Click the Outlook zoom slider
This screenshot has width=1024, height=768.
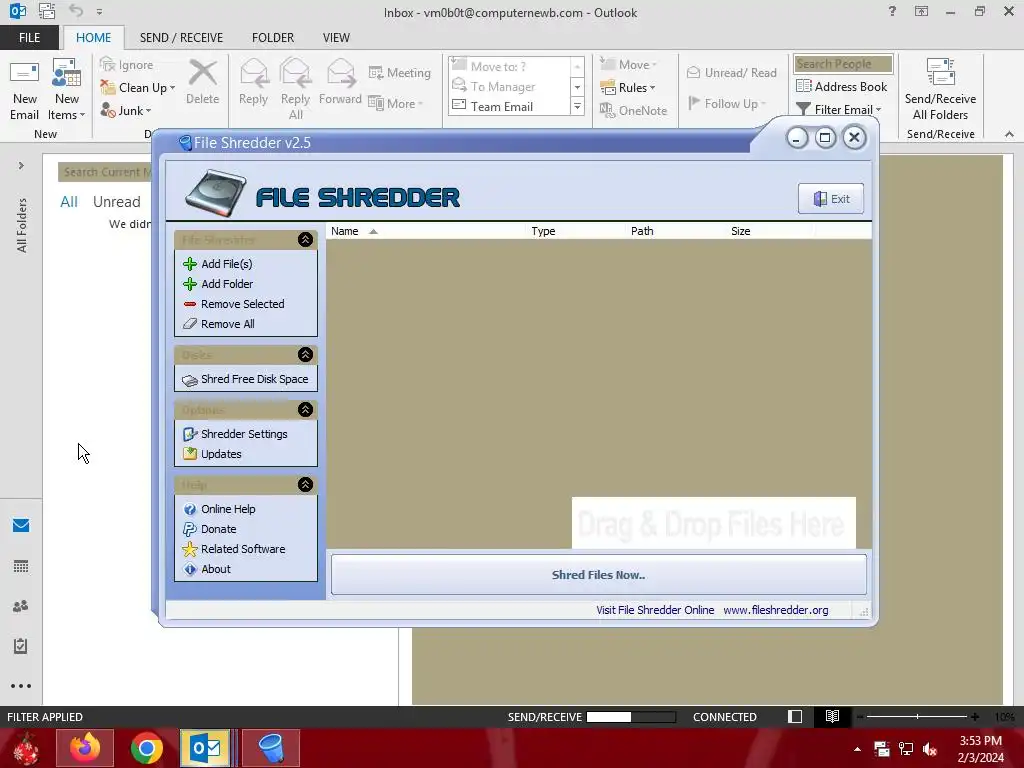tap(917, 716)
